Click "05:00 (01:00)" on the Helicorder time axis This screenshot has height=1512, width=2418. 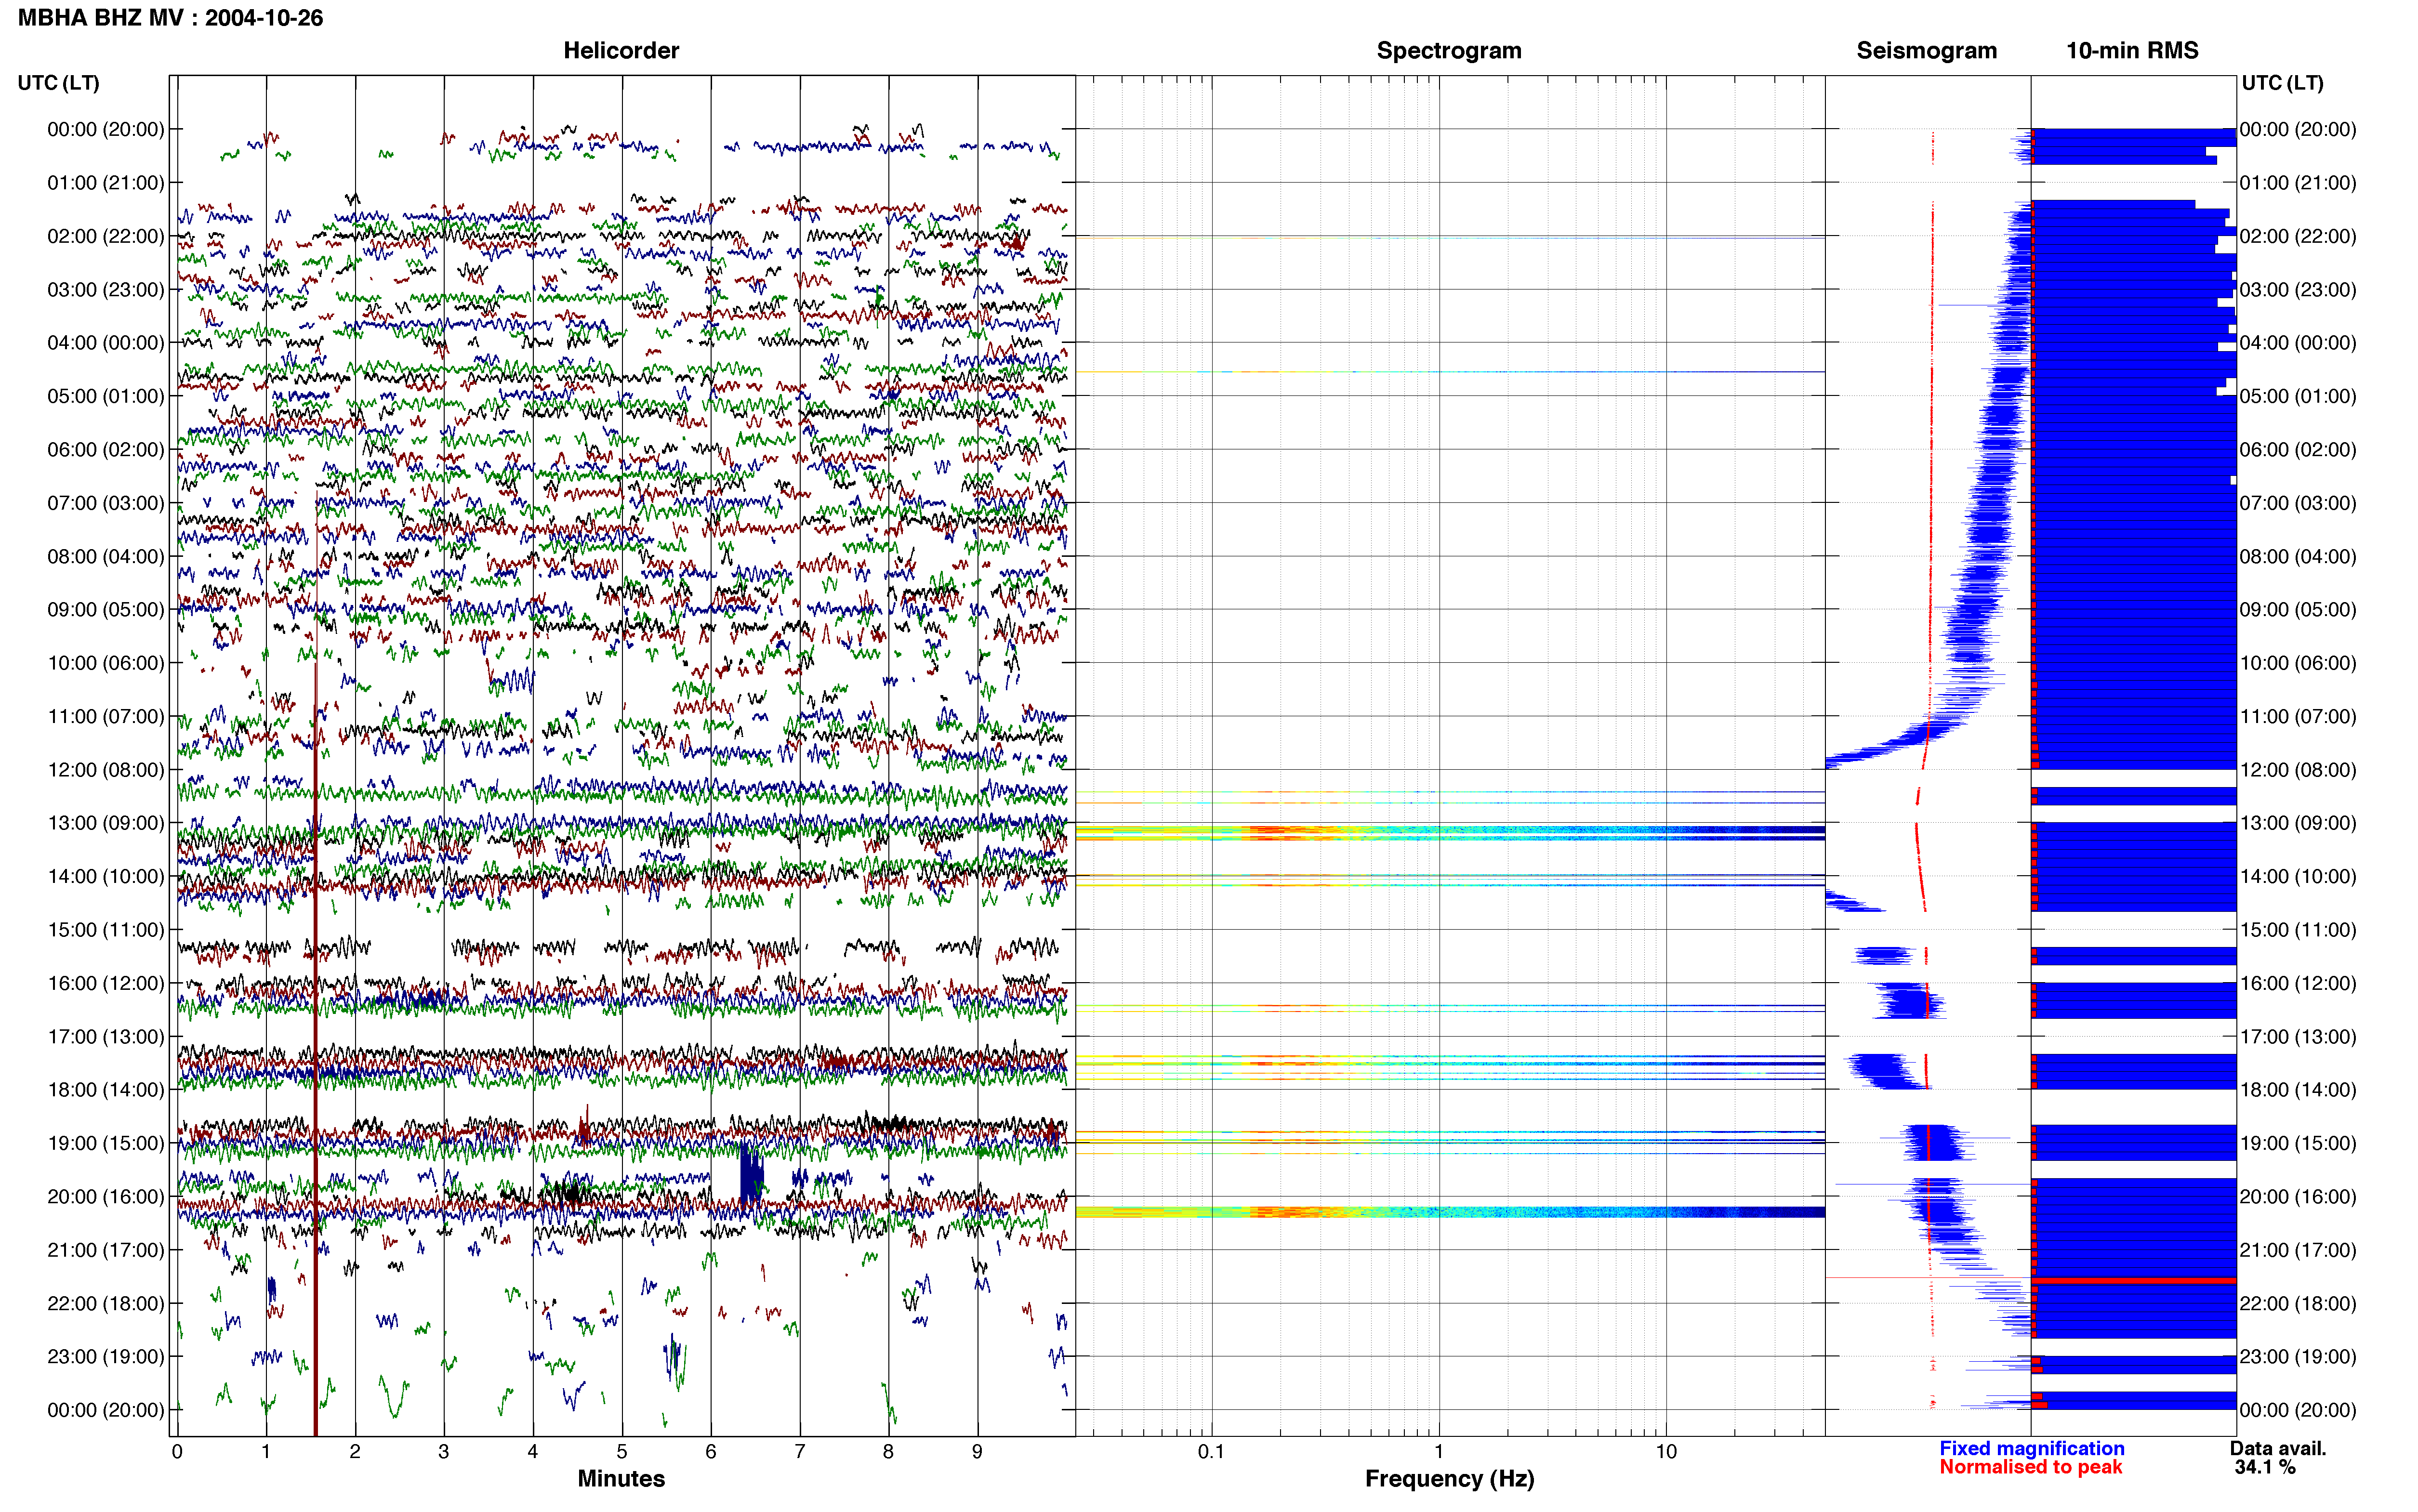pos(106,396)
